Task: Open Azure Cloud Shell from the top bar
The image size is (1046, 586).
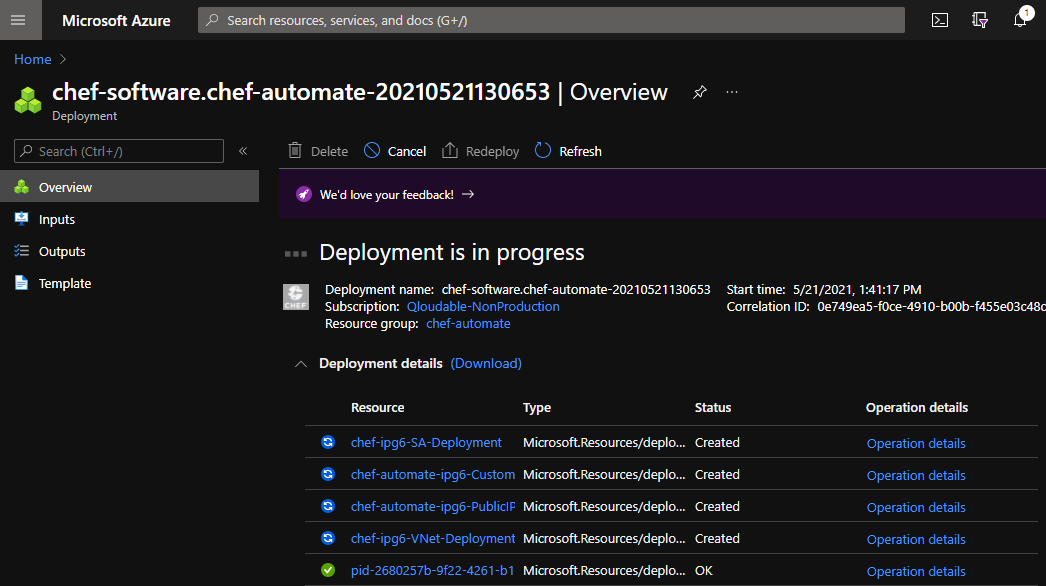Action: (x=939, y=19)
